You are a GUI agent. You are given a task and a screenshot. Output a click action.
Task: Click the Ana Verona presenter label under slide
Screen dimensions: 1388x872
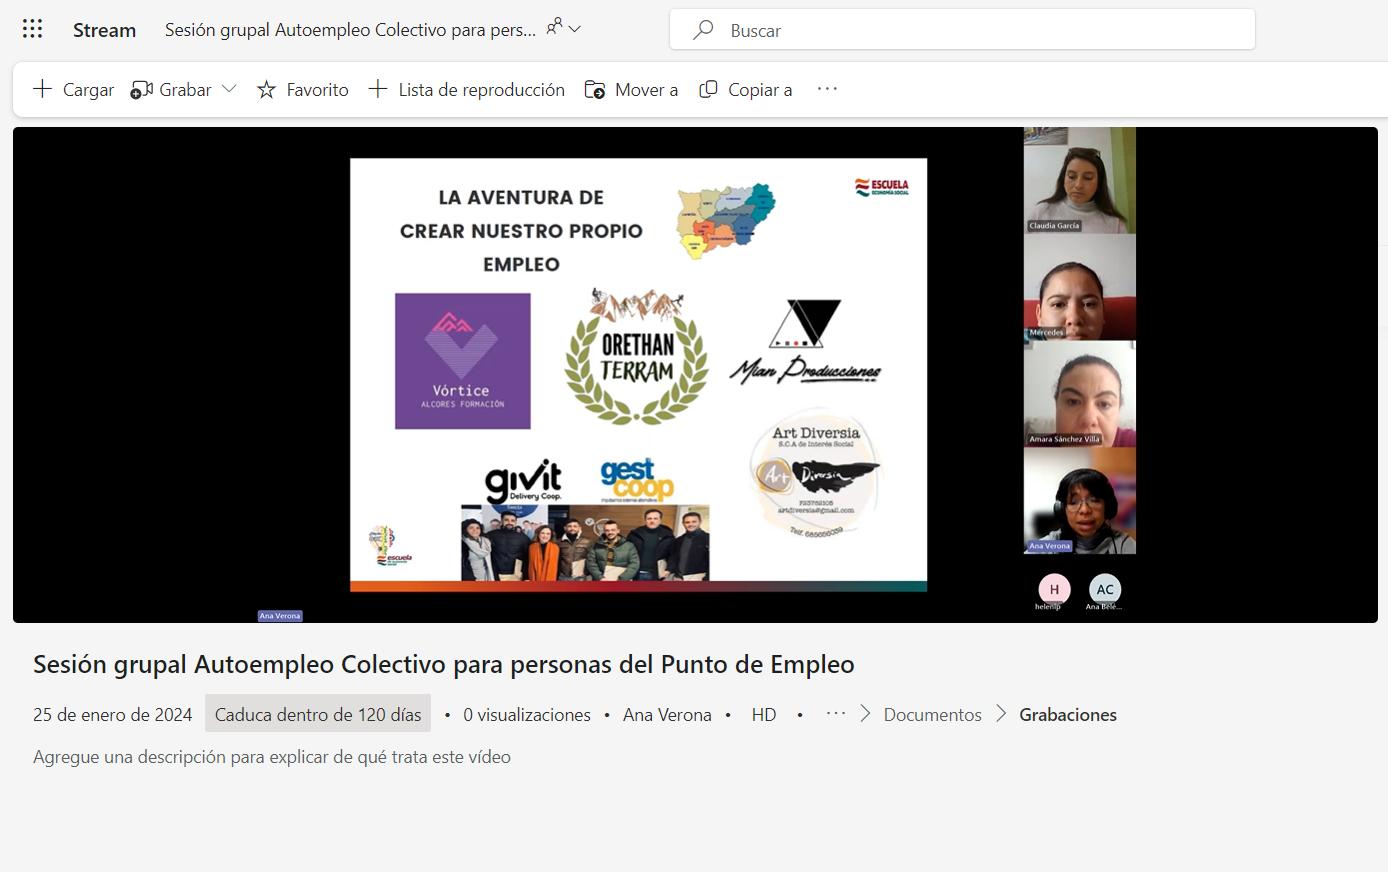280,616
